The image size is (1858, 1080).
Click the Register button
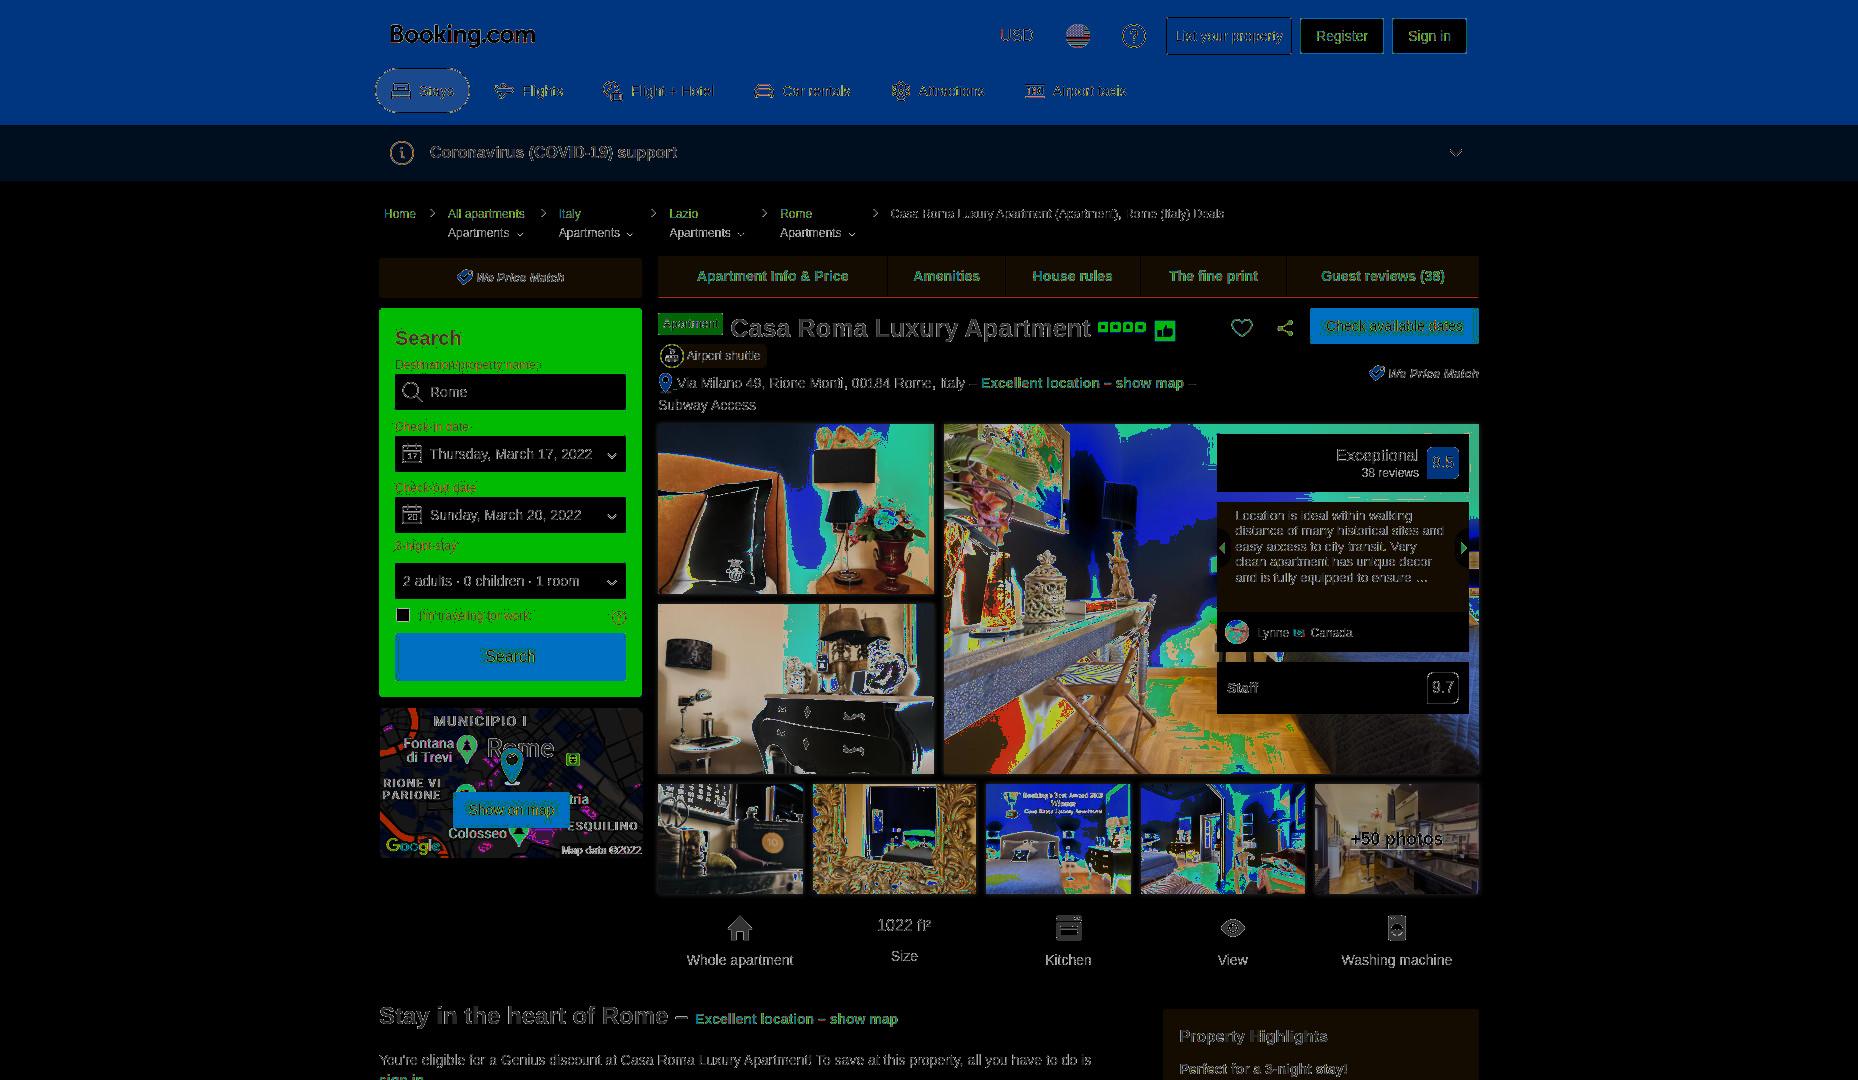click(1341, 36)
